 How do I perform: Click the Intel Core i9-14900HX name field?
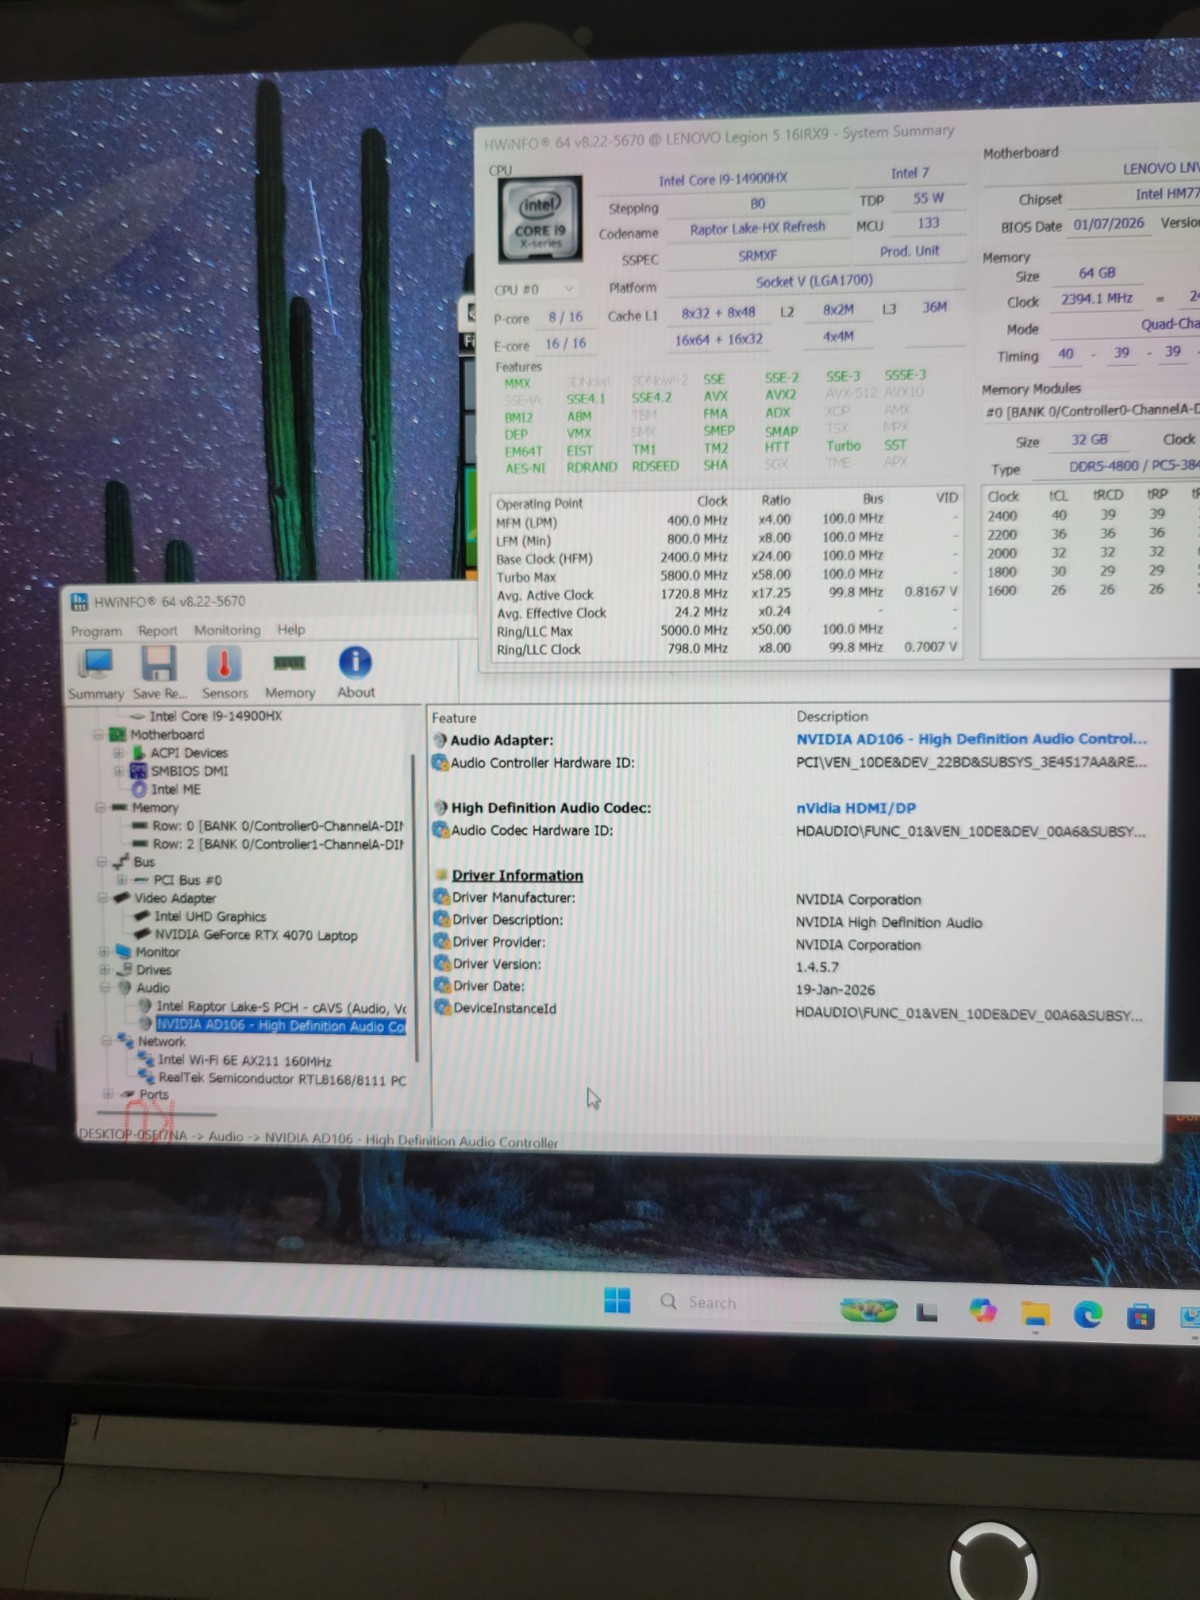pyautogui.click(x=722, y=179)
